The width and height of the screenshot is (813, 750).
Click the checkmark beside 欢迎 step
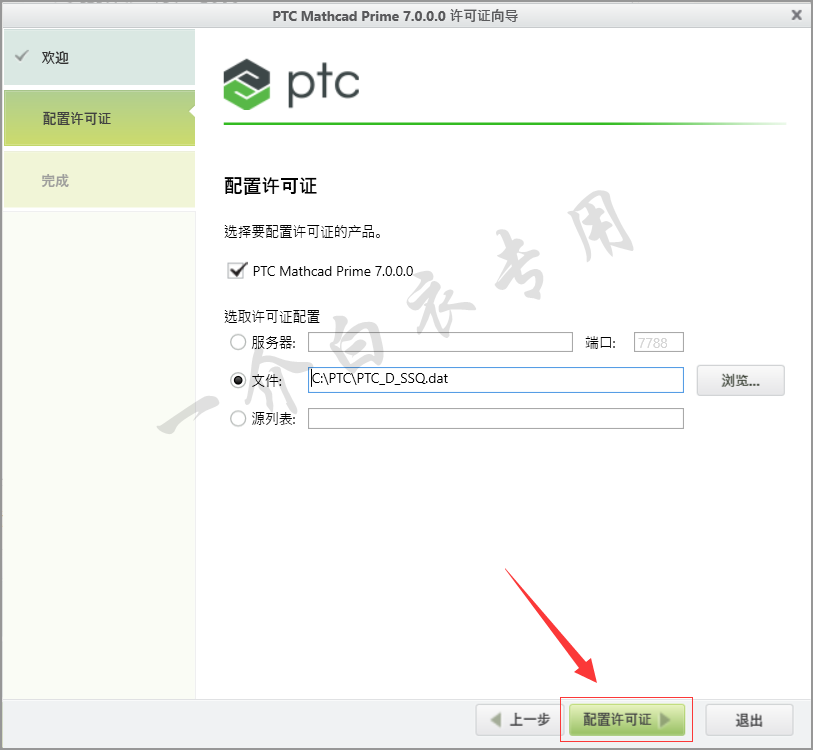(x=22, y=56)
